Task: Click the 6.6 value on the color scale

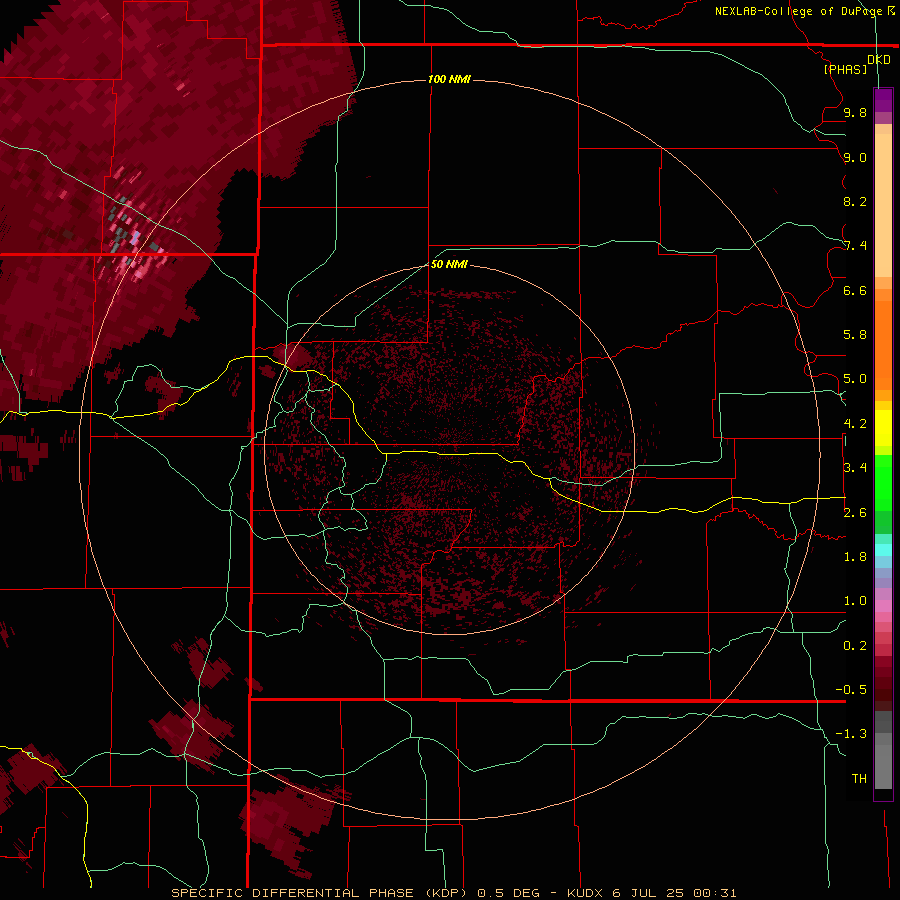Action: (855, 290)
